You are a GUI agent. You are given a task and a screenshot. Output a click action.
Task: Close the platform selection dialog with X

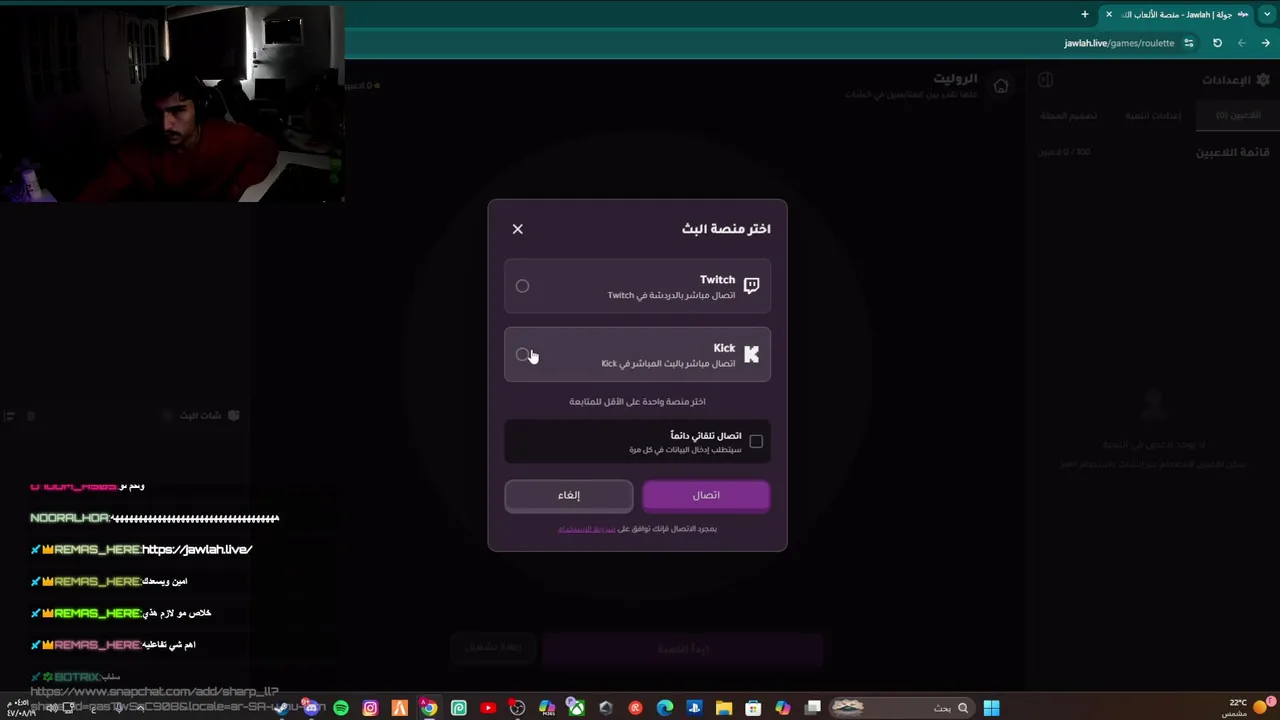pos(518,229)
